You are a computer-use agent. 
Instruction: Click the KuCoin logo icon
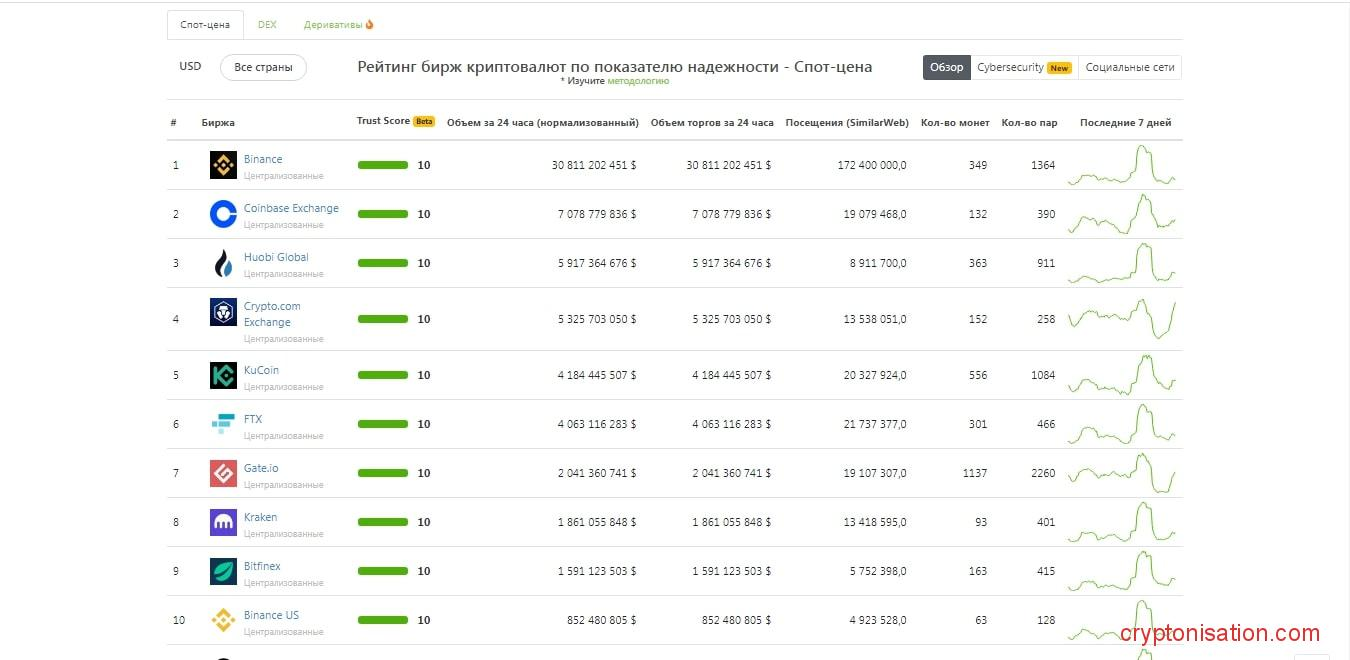[x=223, y=375]
